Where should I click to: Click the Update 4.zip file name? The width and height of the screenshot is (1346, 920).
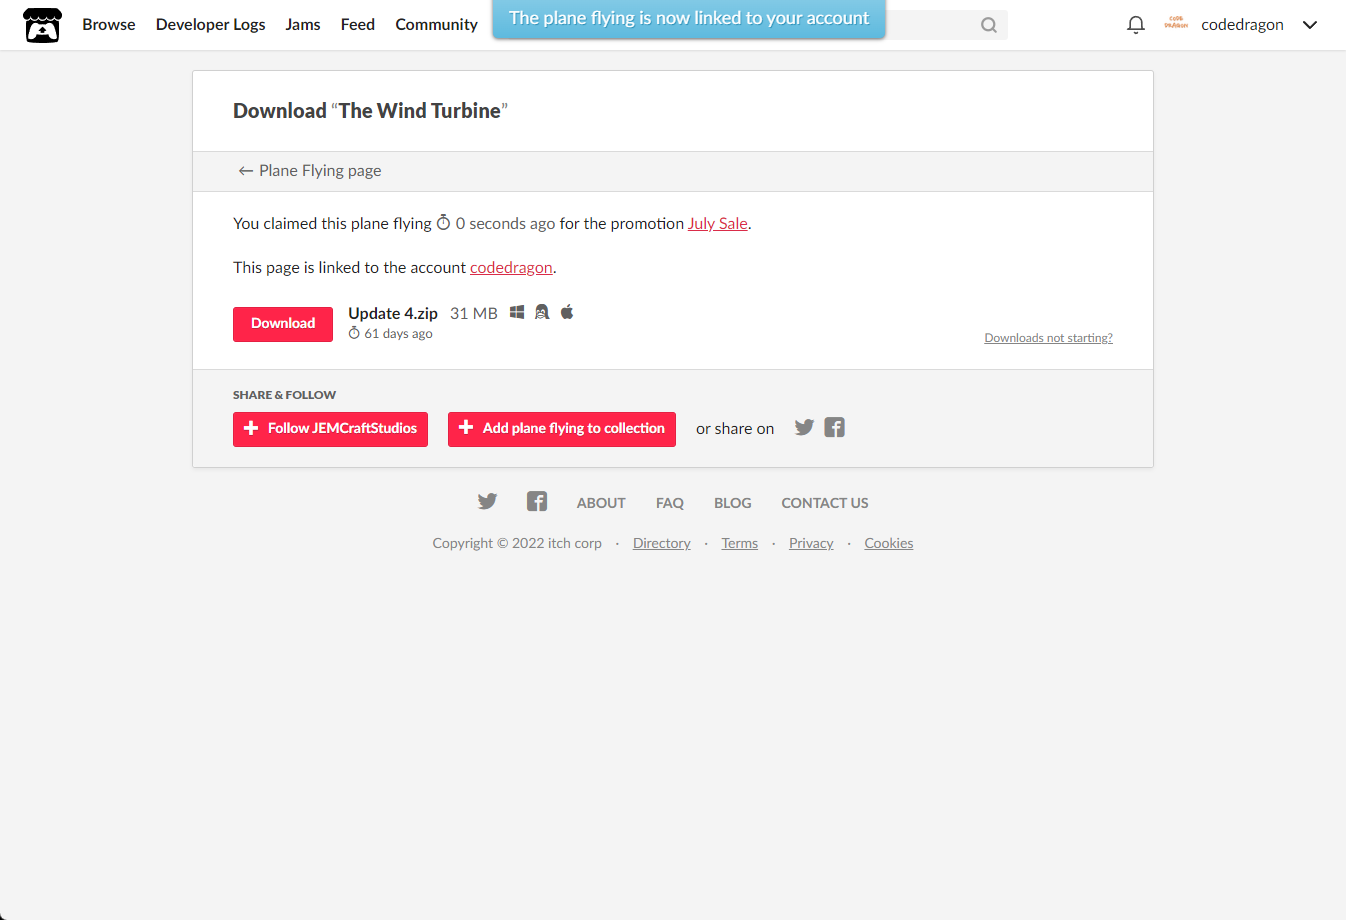point(393,314)
